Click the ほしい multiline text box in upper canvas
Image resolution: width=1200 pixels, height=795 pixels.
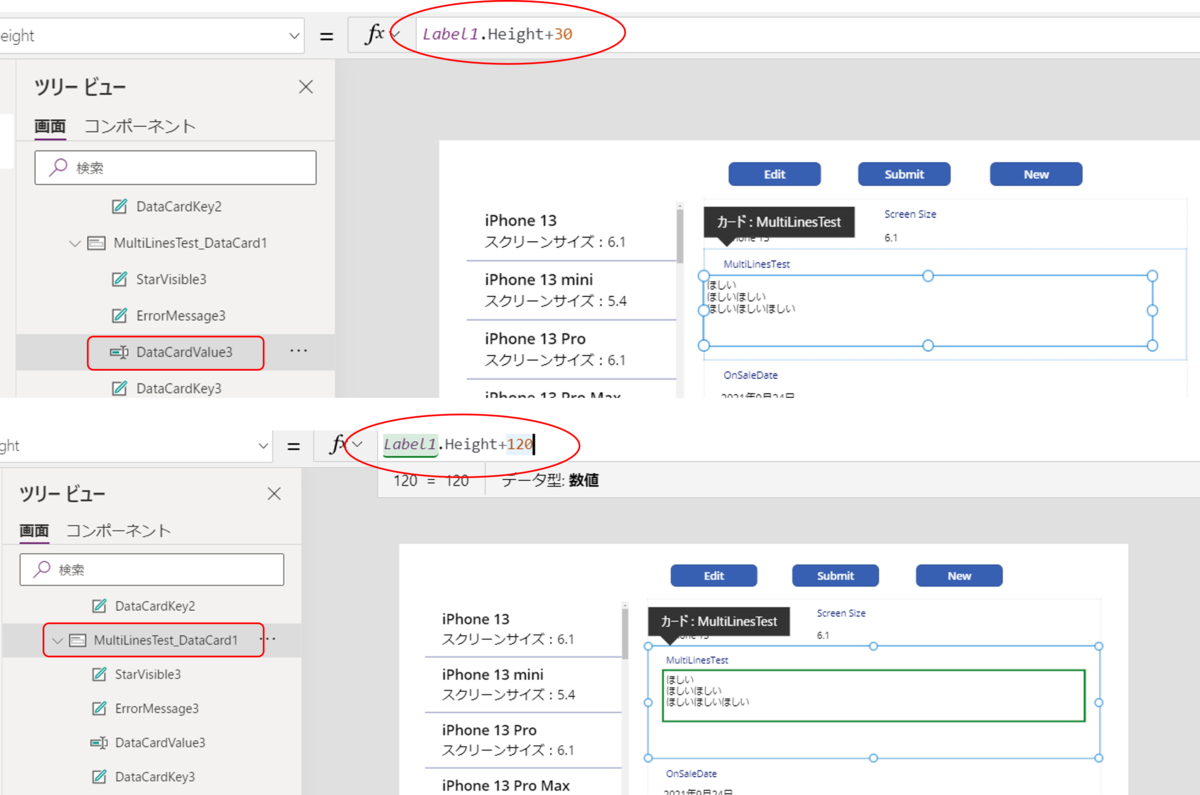click(x=928, y=310)
